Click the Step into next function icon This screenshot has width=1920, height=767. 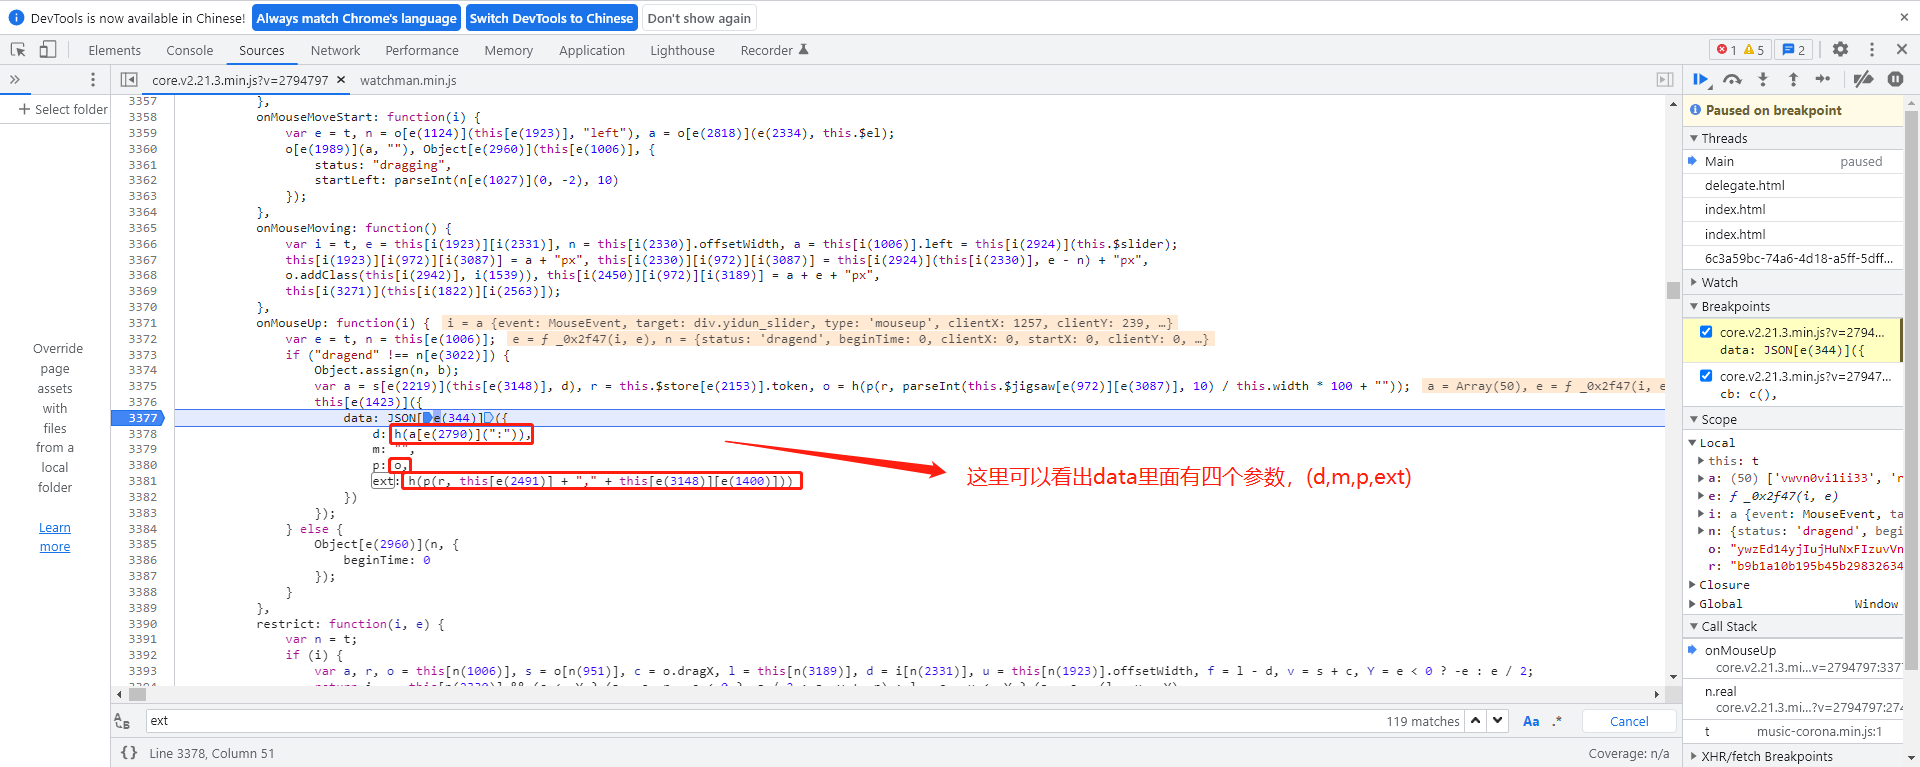(1763, 79)
